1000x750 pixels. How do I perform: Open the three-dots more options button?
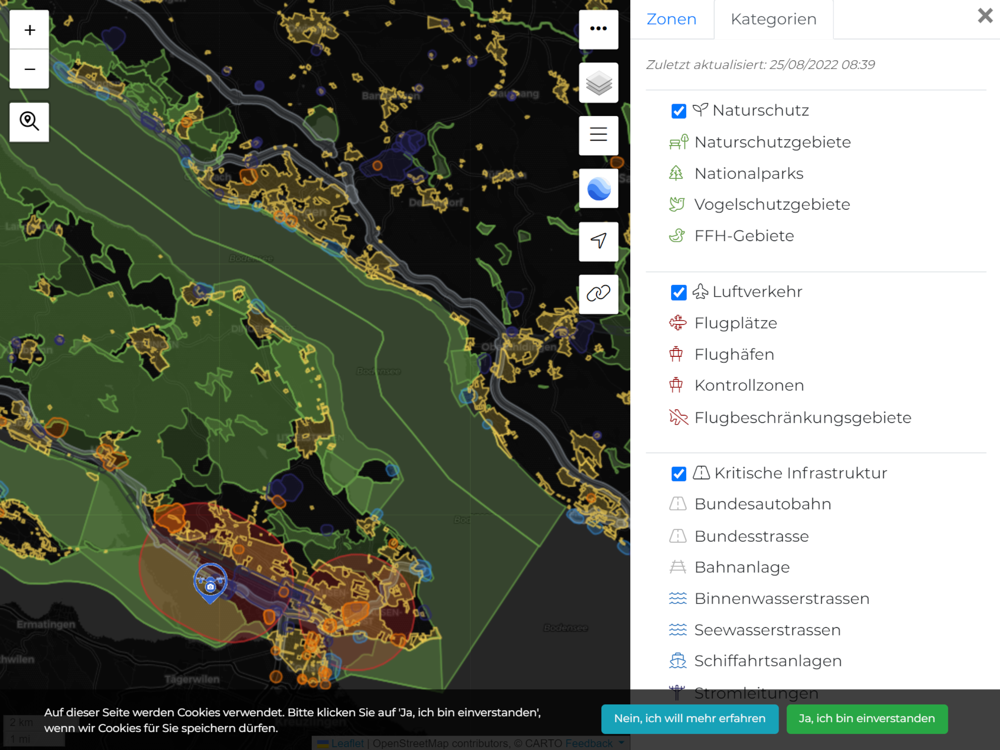pyautogui.click(x=598, y=29)
